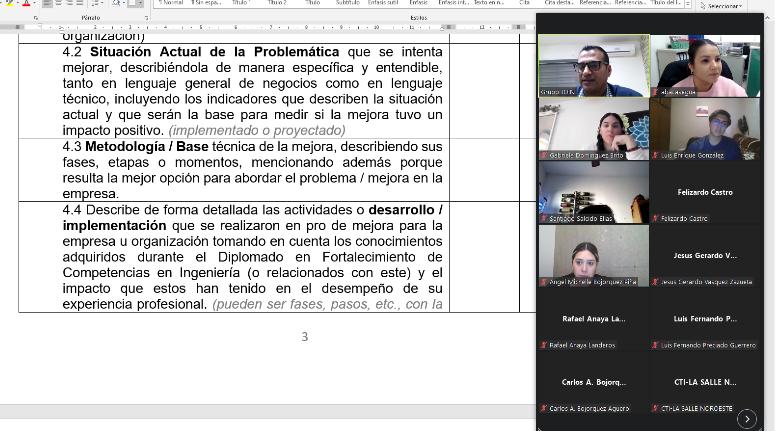Click the 'Estilos' group label

419,18
